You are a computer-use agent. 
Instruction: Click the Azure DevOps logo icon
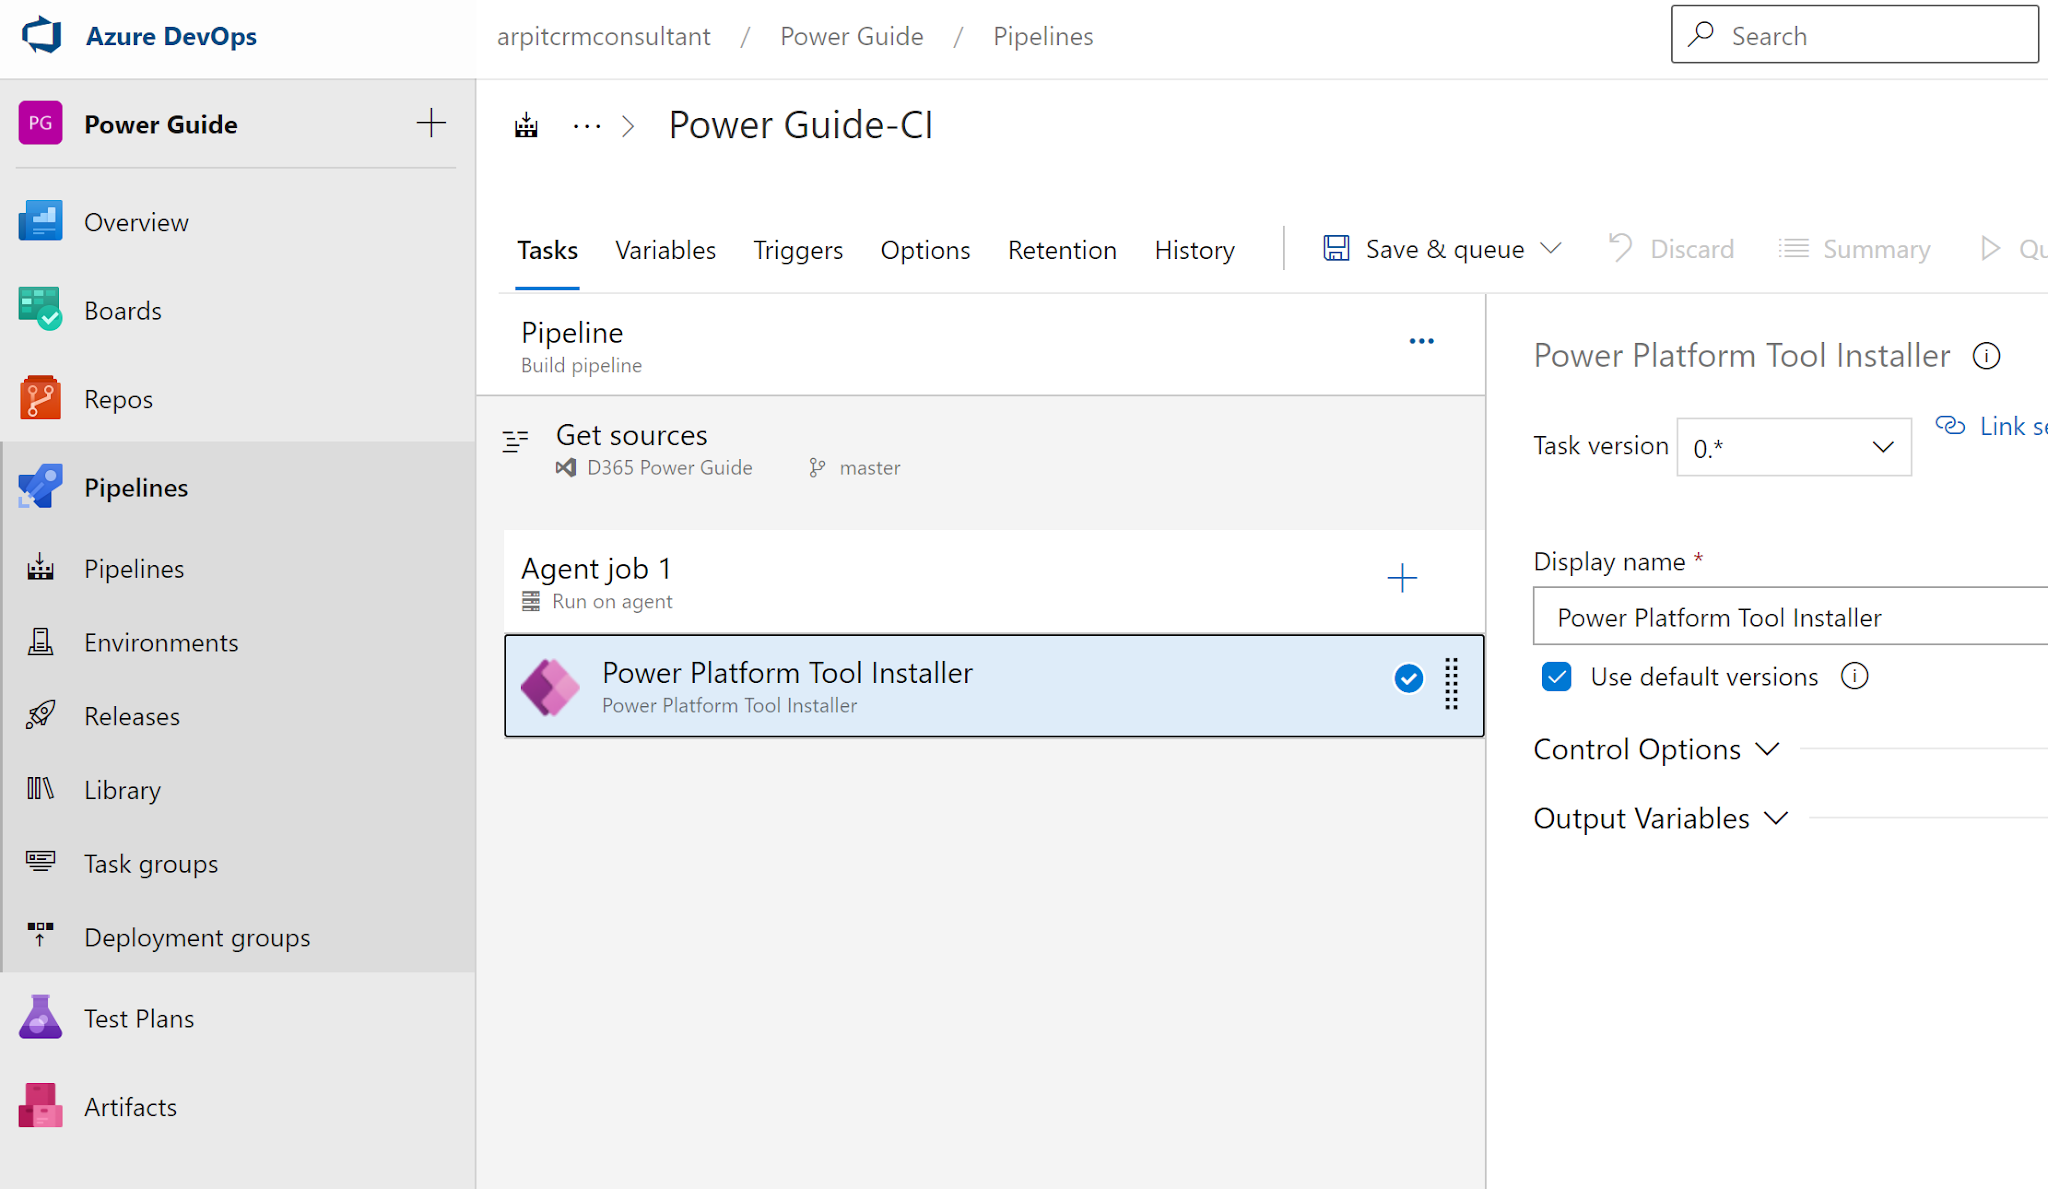coord(41,36)
